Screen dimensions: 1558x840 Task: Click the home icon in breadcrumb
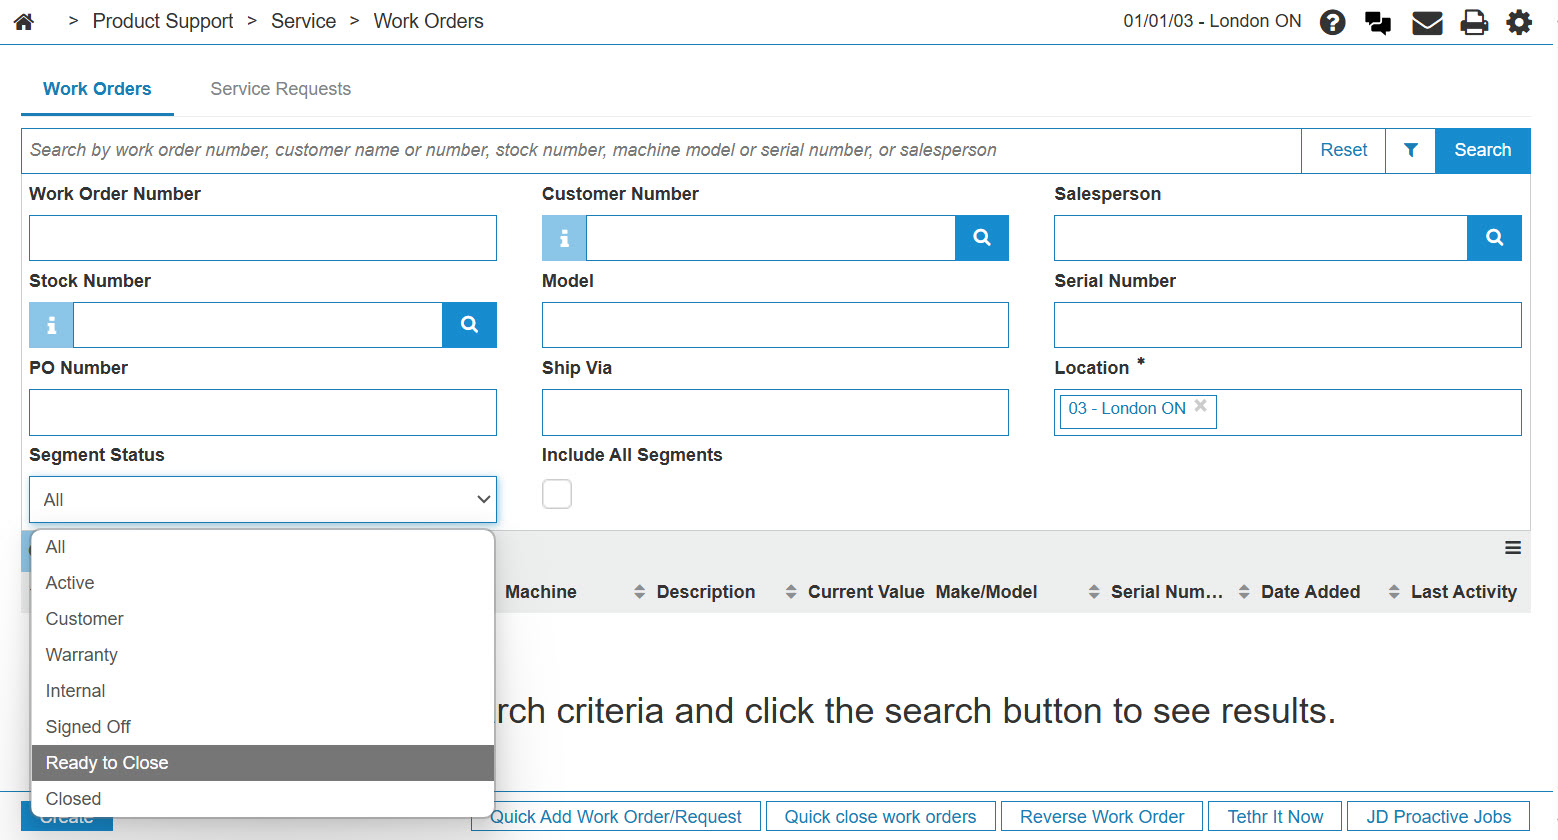[x=24, y=21]
